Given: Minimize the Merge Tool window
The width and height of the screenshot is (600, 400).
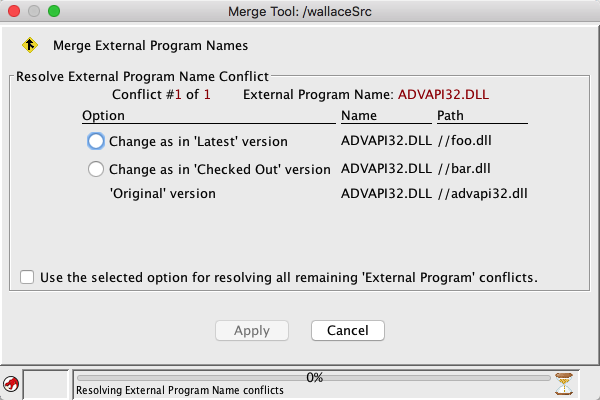Looking at the screenshot, I should coord(34,12).
